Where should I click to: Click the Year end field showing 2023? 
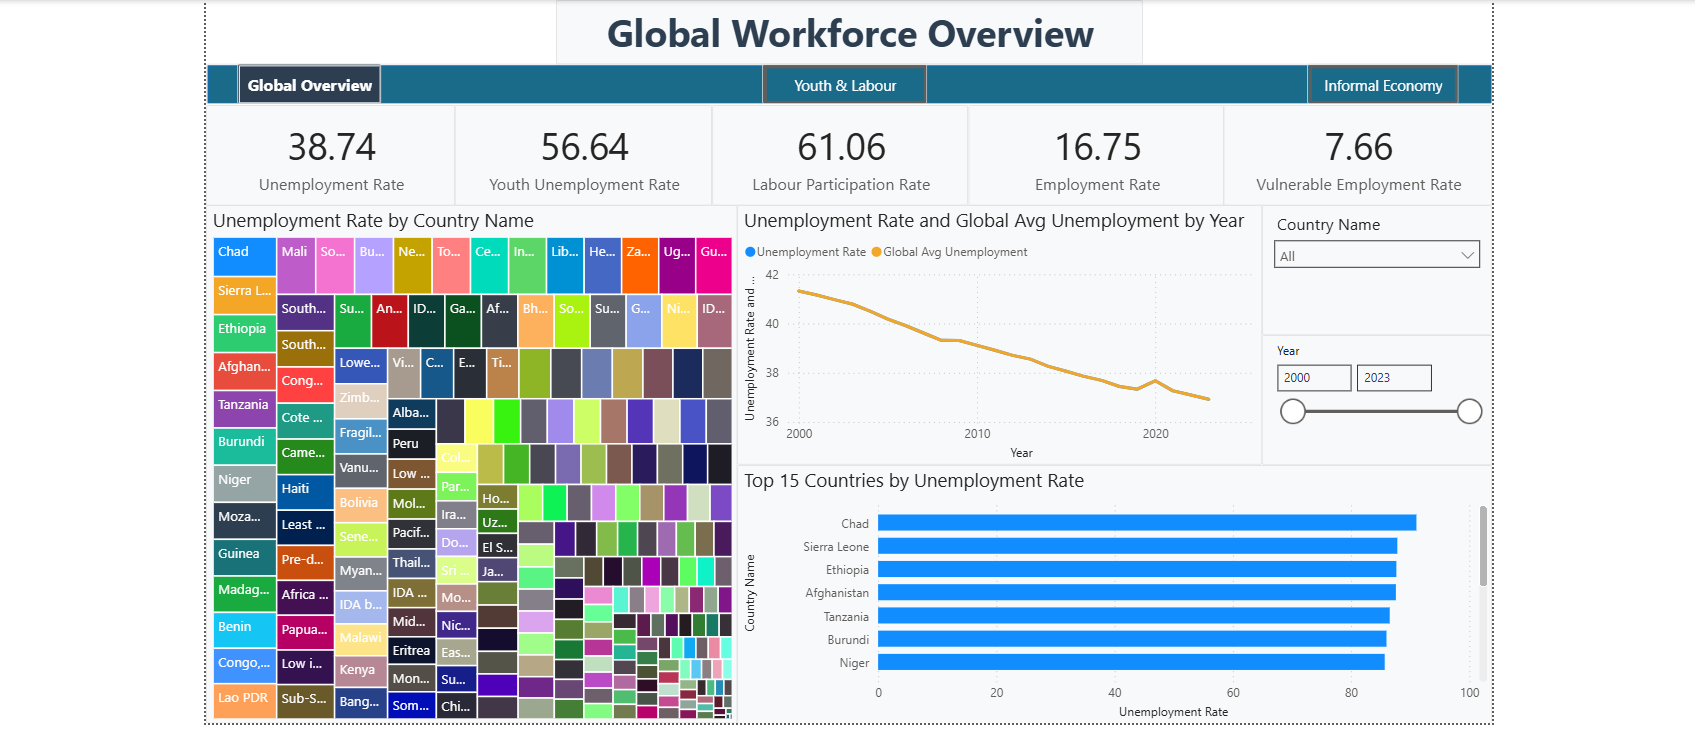1394,377
